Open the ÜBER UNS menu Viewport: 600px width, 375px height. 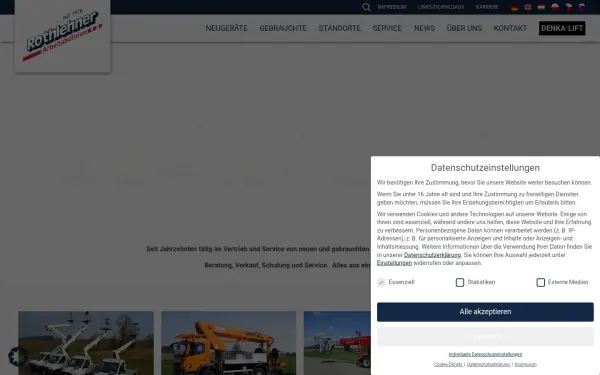click(x=464, y=28)
